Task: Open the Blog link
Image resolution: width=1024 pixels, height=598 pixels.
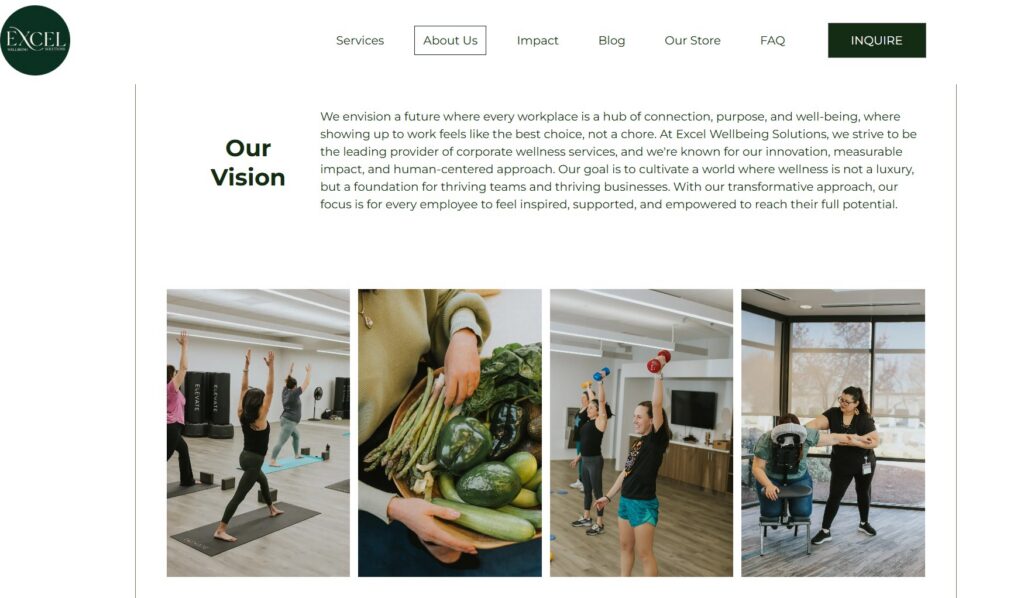Action: click(611, 40)
